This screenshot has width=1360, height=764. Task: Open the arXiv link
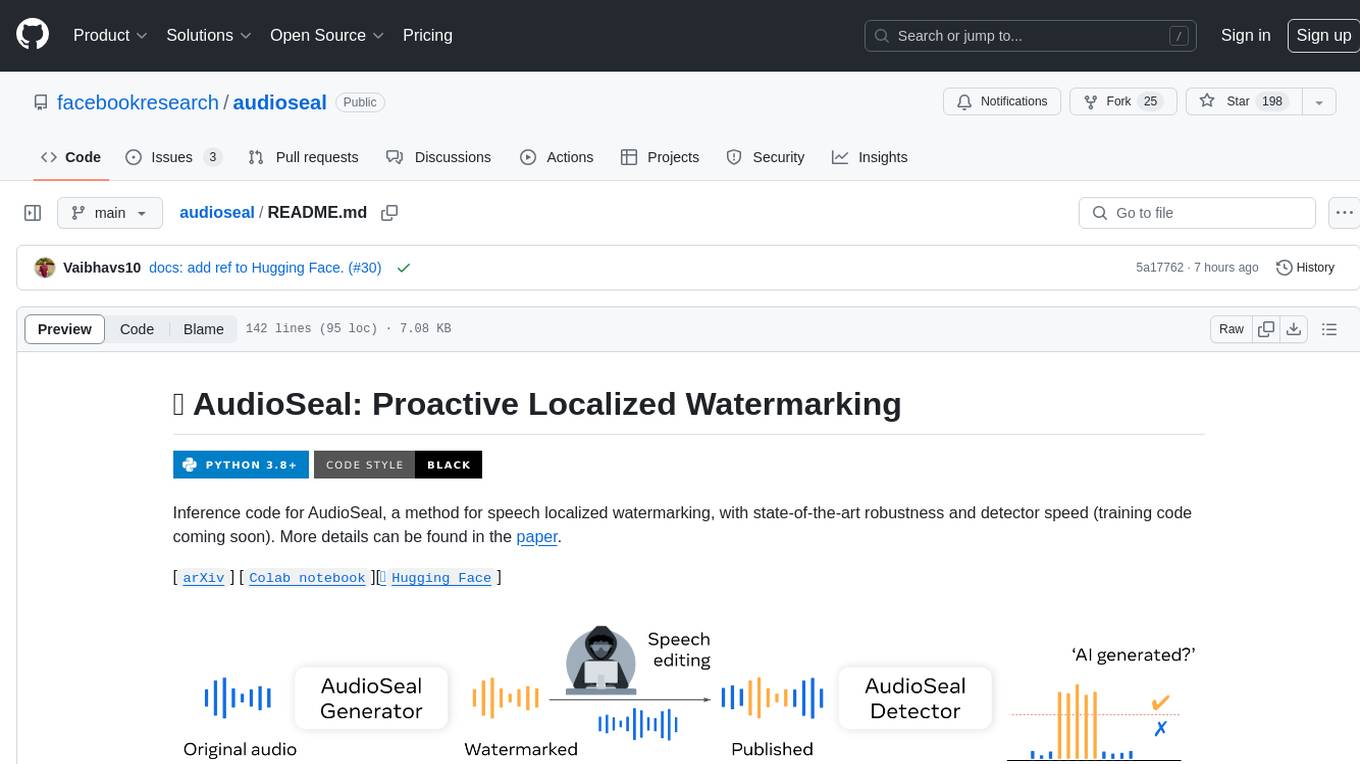[204, 577]
